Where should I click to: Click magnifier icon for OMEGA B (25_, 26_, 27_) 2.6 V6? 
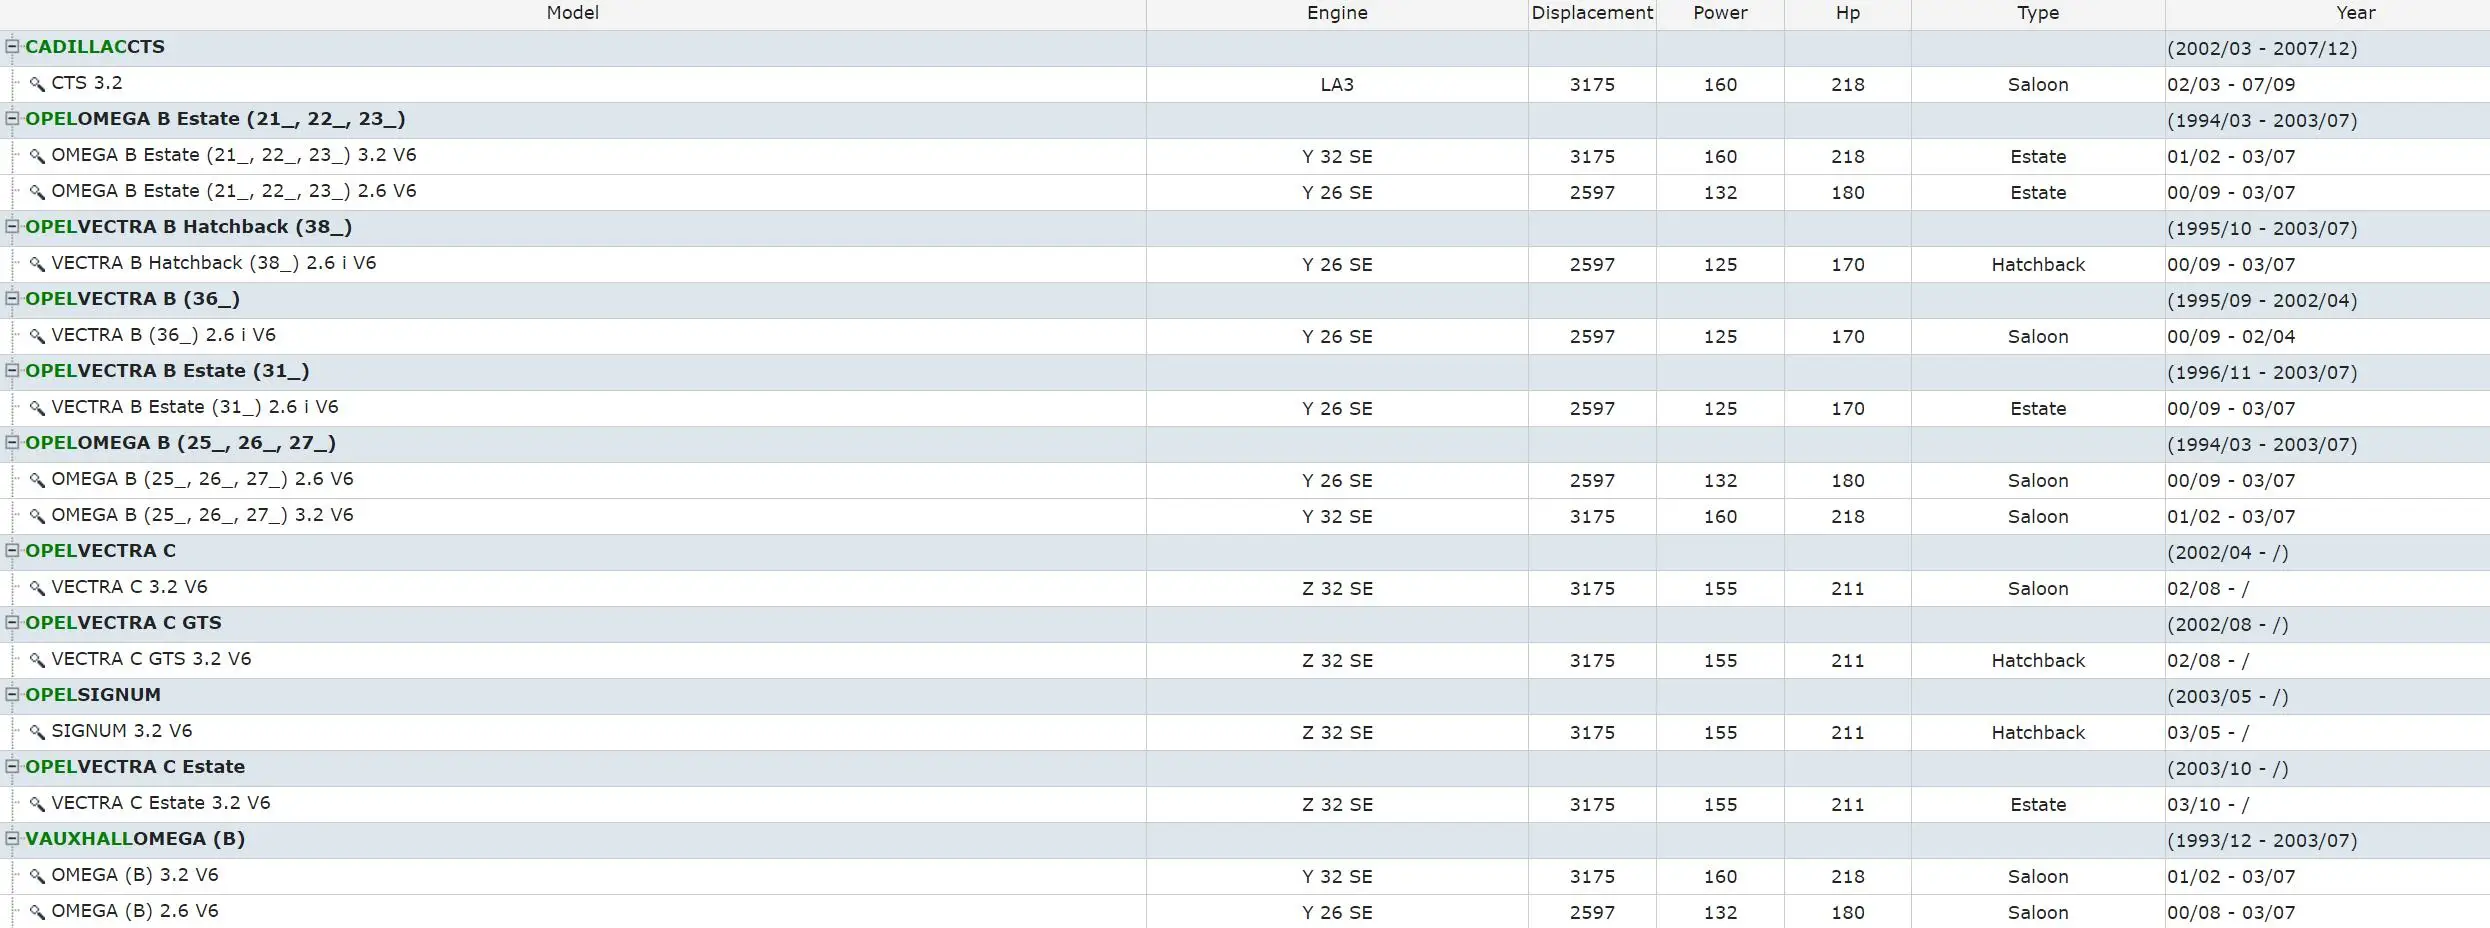pyautogui.click(x=37, y=480)
